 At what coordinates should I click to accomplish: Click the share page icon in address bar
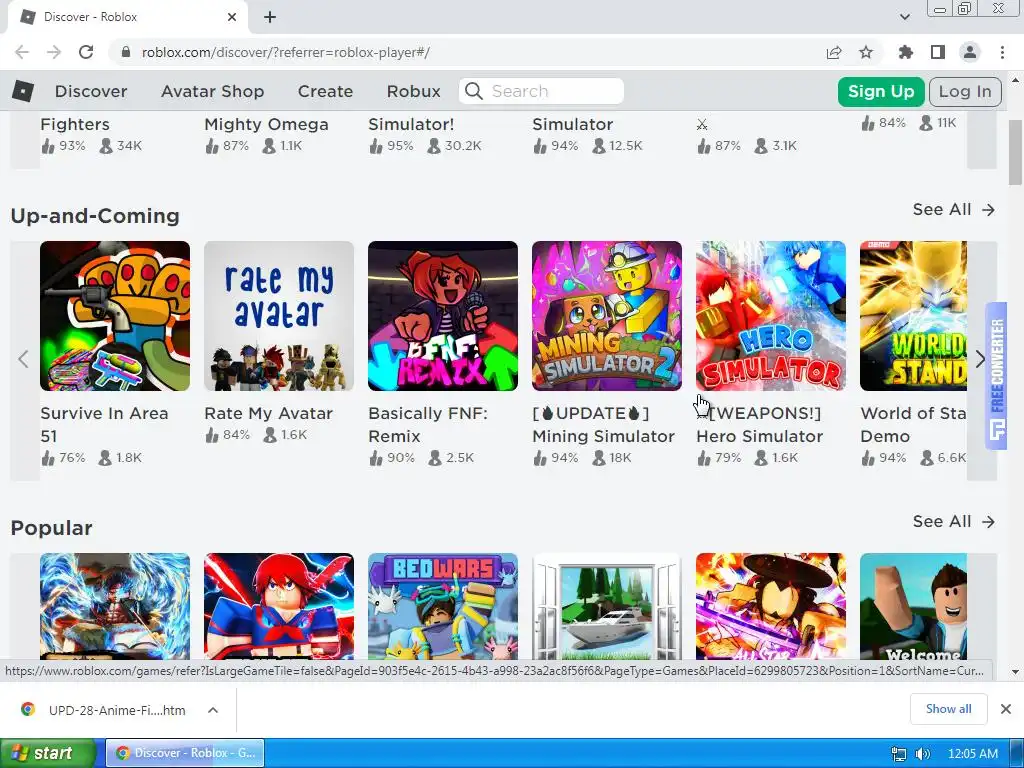pyautogui.click(x=834, y=52)
